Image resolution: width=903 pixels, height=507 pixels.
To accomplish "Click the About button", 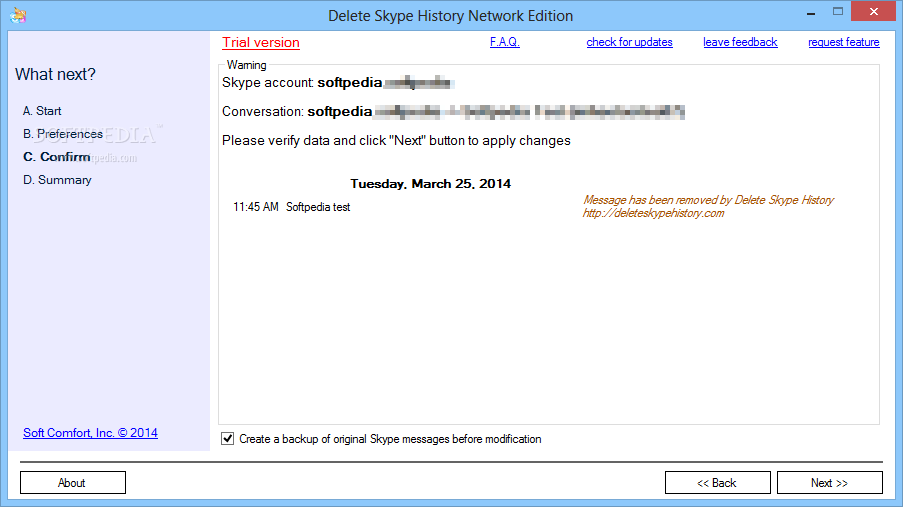I will pyautogui.click(x=73, y=483).
